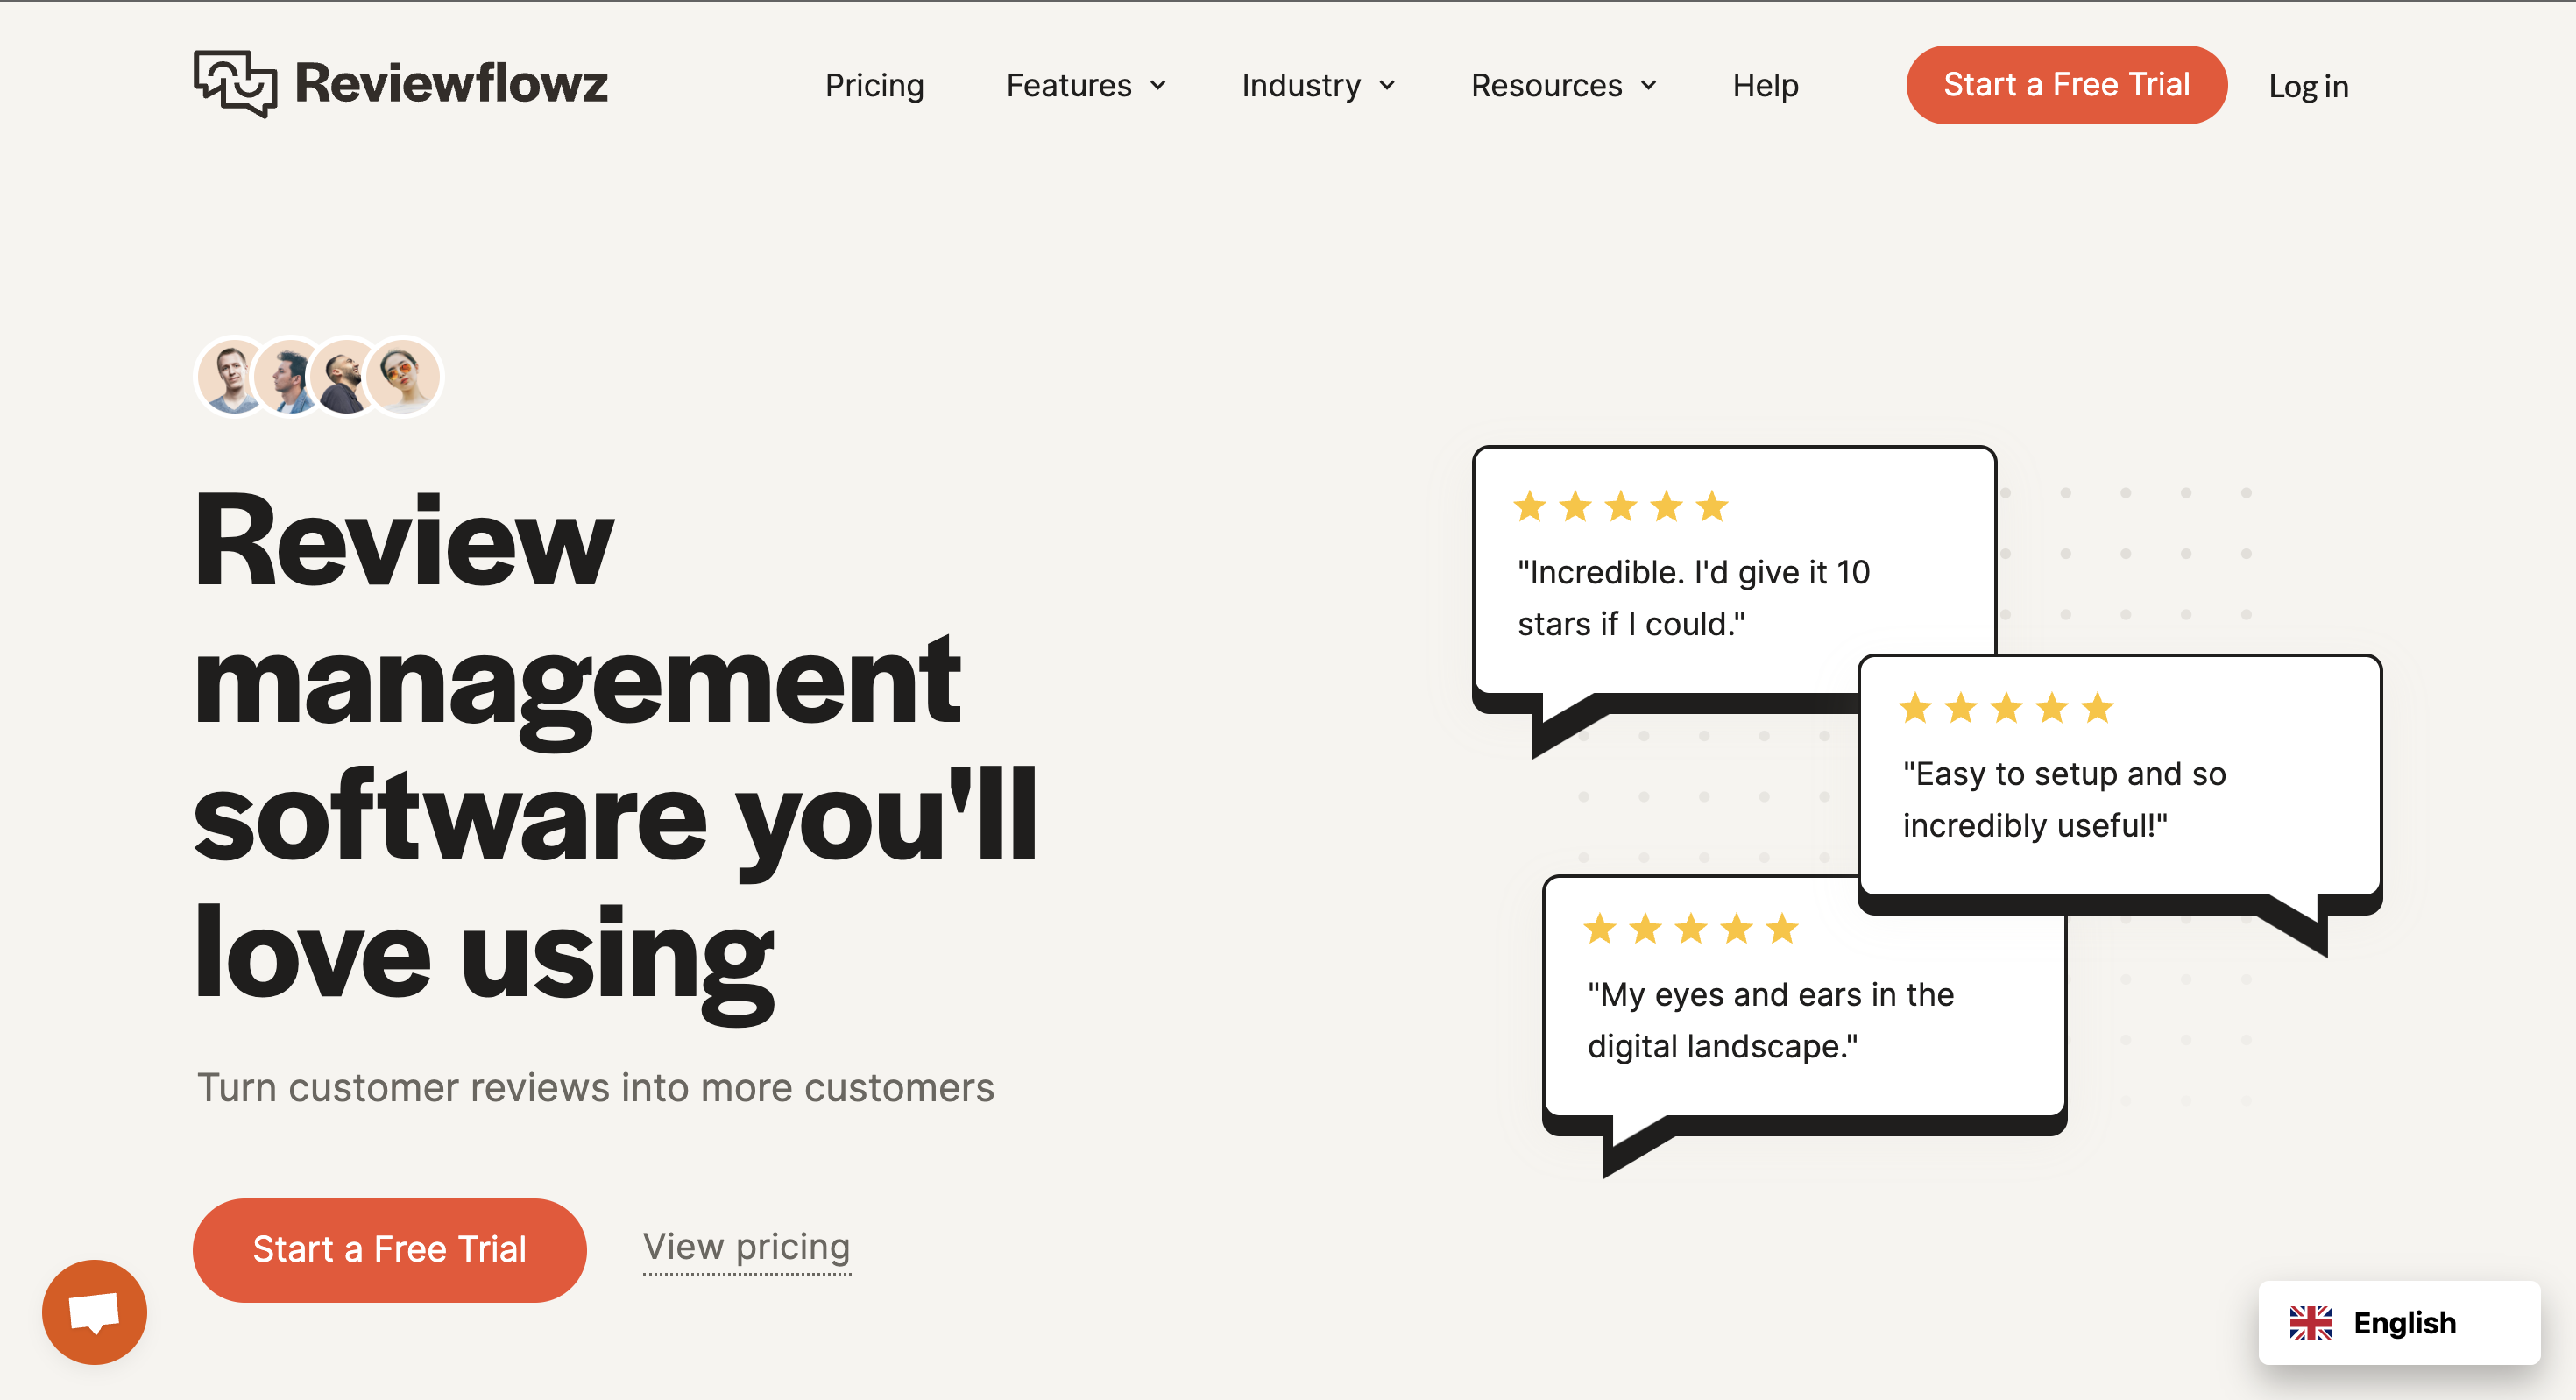2576x1400 pixels.
Task: Go to the Pricing page in navigation
Action: click(874, 86)
